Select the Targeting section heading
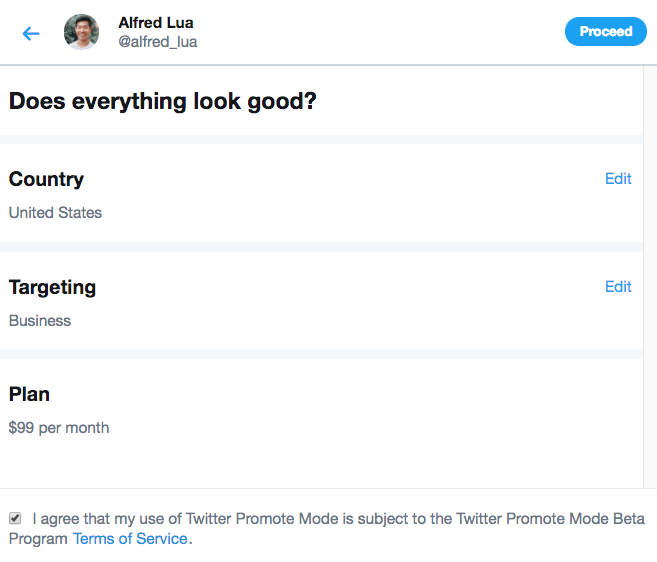This screenshot has height=562, width=657. click(x=52, y=287)
